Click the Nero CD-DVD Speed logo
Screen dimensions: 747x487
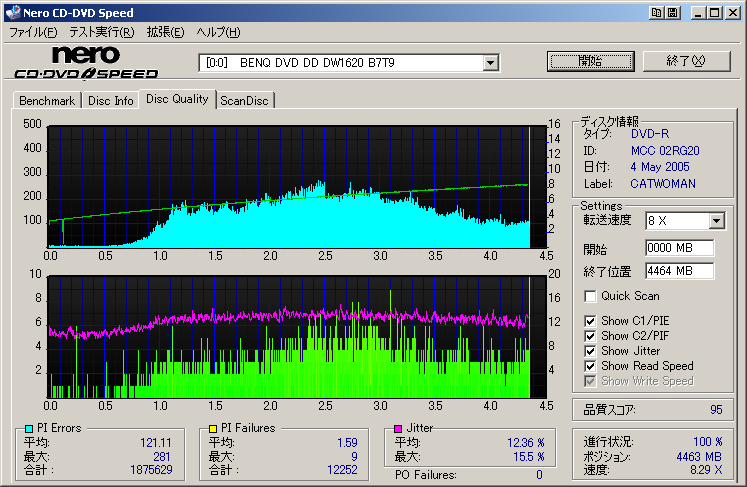[x=86, y=62]
